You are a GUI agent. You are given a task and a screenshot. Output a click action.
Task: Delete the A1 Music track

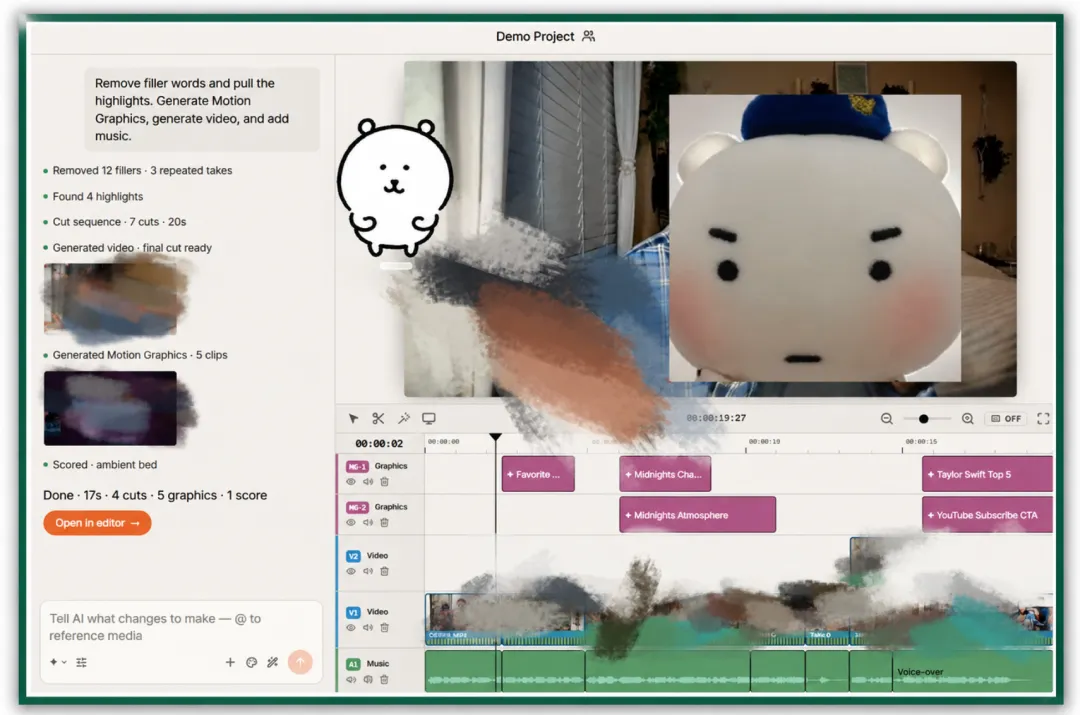384,679
